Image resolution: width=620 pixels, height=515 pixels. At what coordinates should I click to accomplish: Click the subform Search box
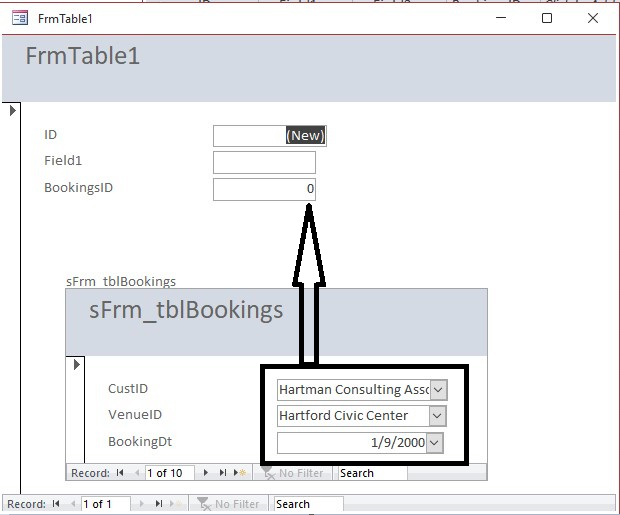372,473
